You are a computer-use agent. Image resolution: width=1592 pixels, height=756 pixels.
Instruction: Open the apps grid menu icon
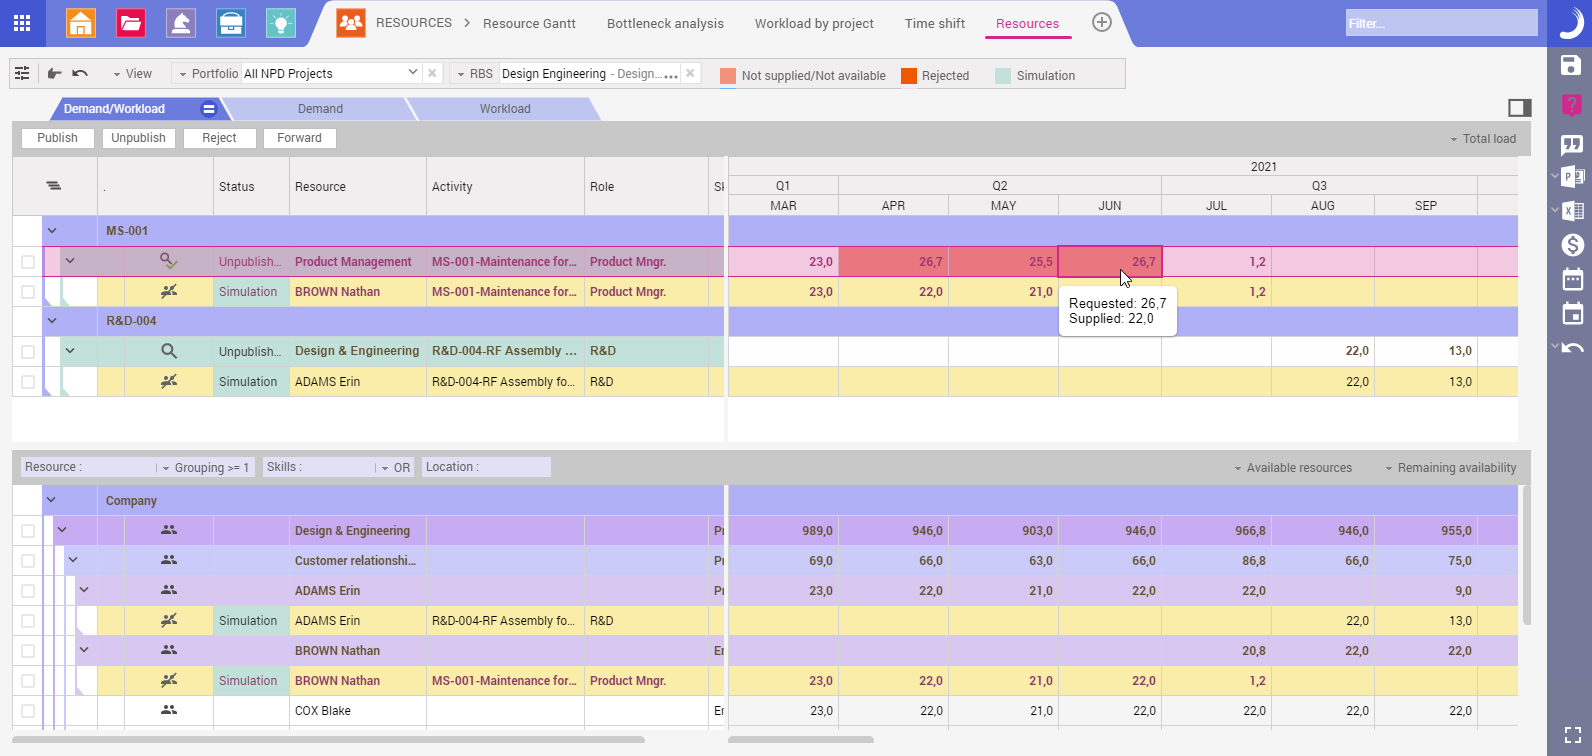22,23
